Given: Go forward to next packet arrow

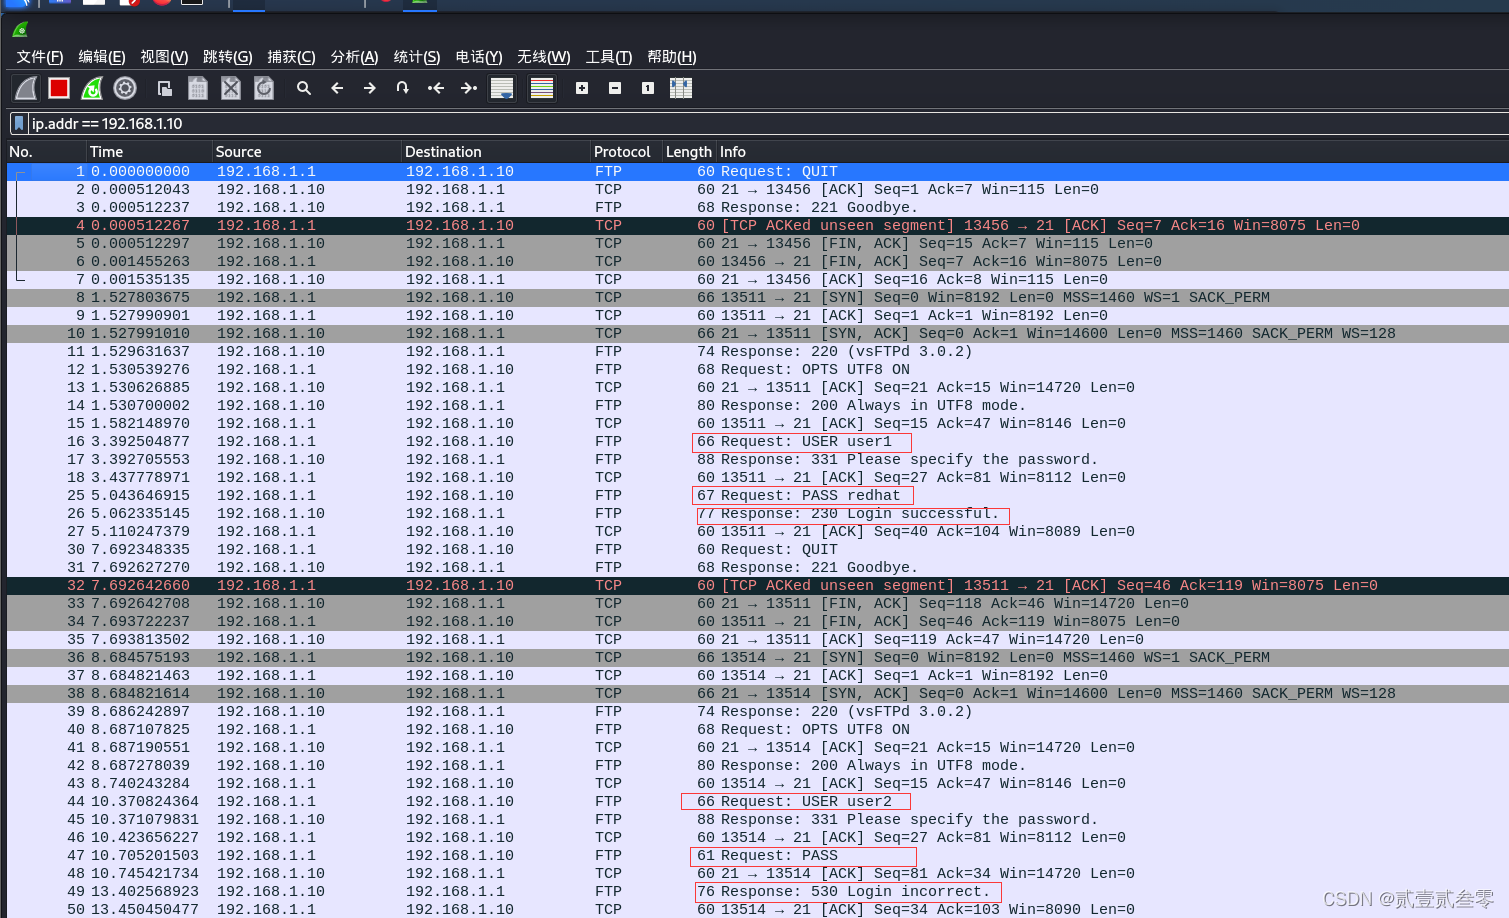Looking at the screenshot, I should tap(370, 88).
